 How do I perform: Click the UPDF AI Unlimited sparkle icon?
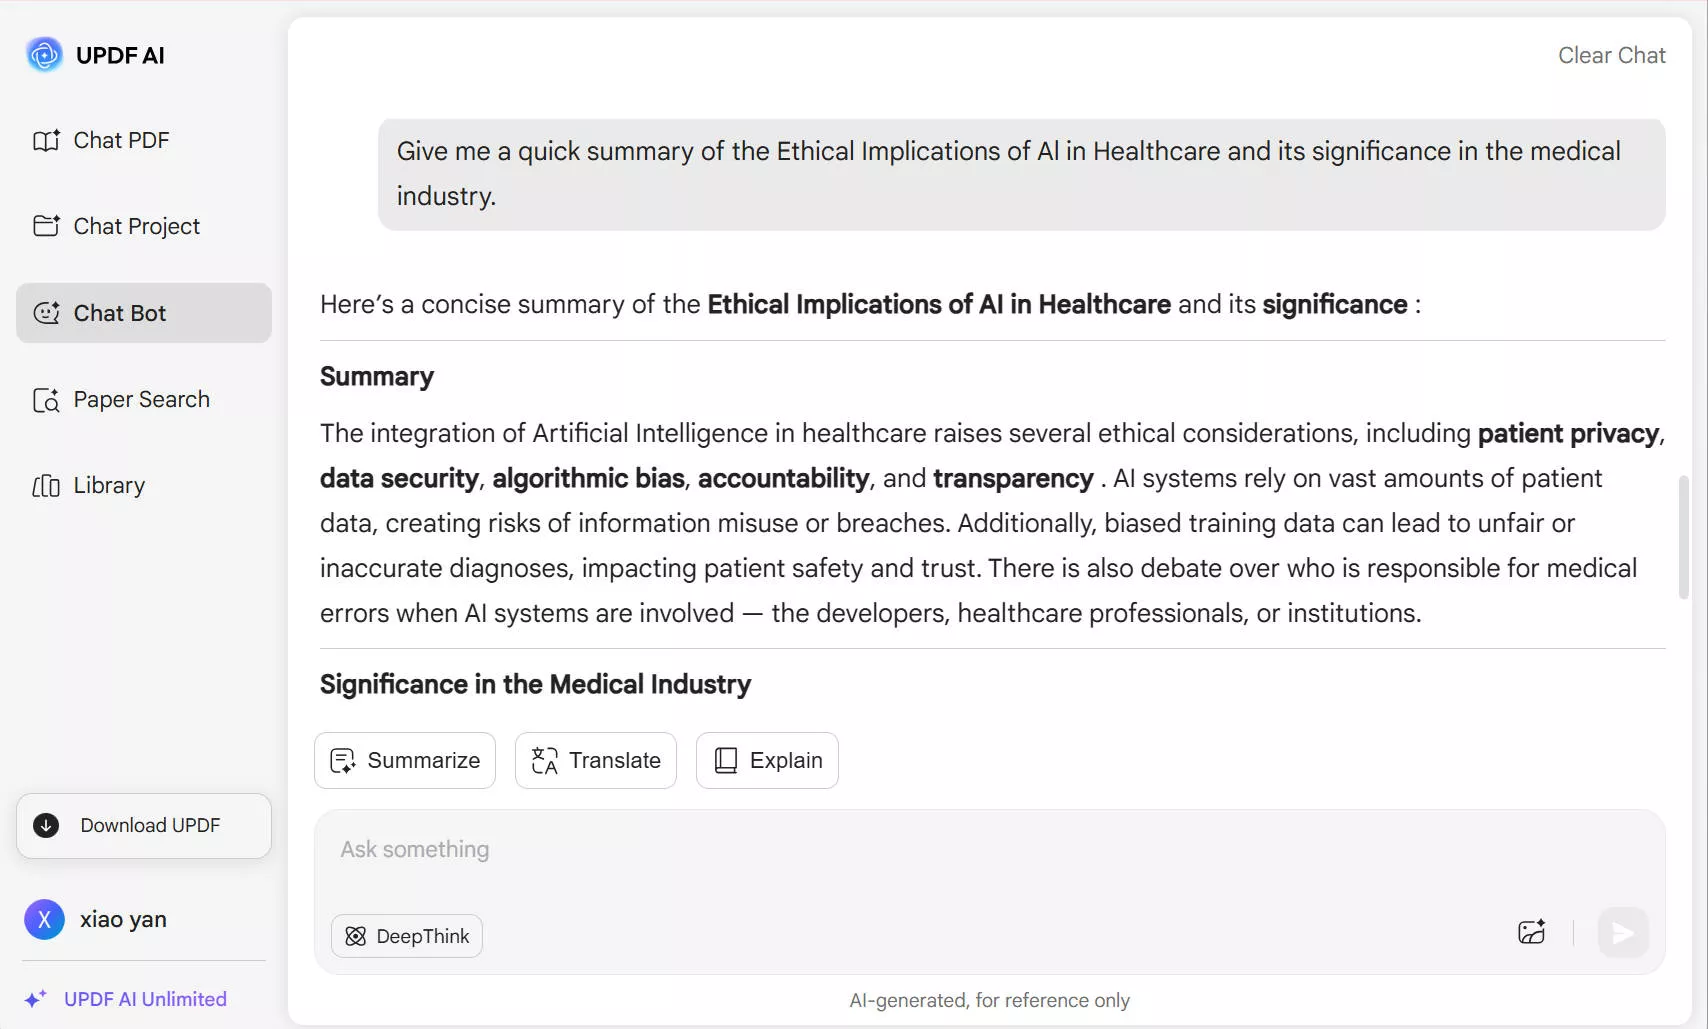(x=36, y=999)
